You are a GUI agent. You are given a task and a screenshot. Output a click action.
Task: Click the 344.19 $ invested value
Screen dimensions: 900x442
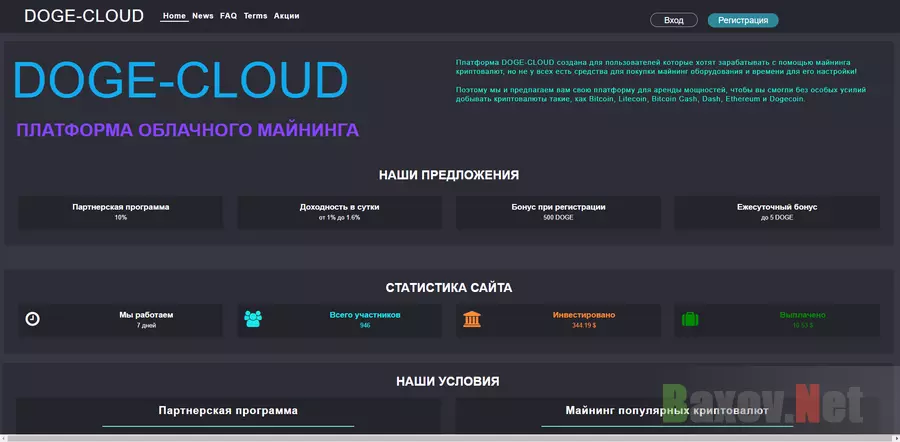pos(584,325)
